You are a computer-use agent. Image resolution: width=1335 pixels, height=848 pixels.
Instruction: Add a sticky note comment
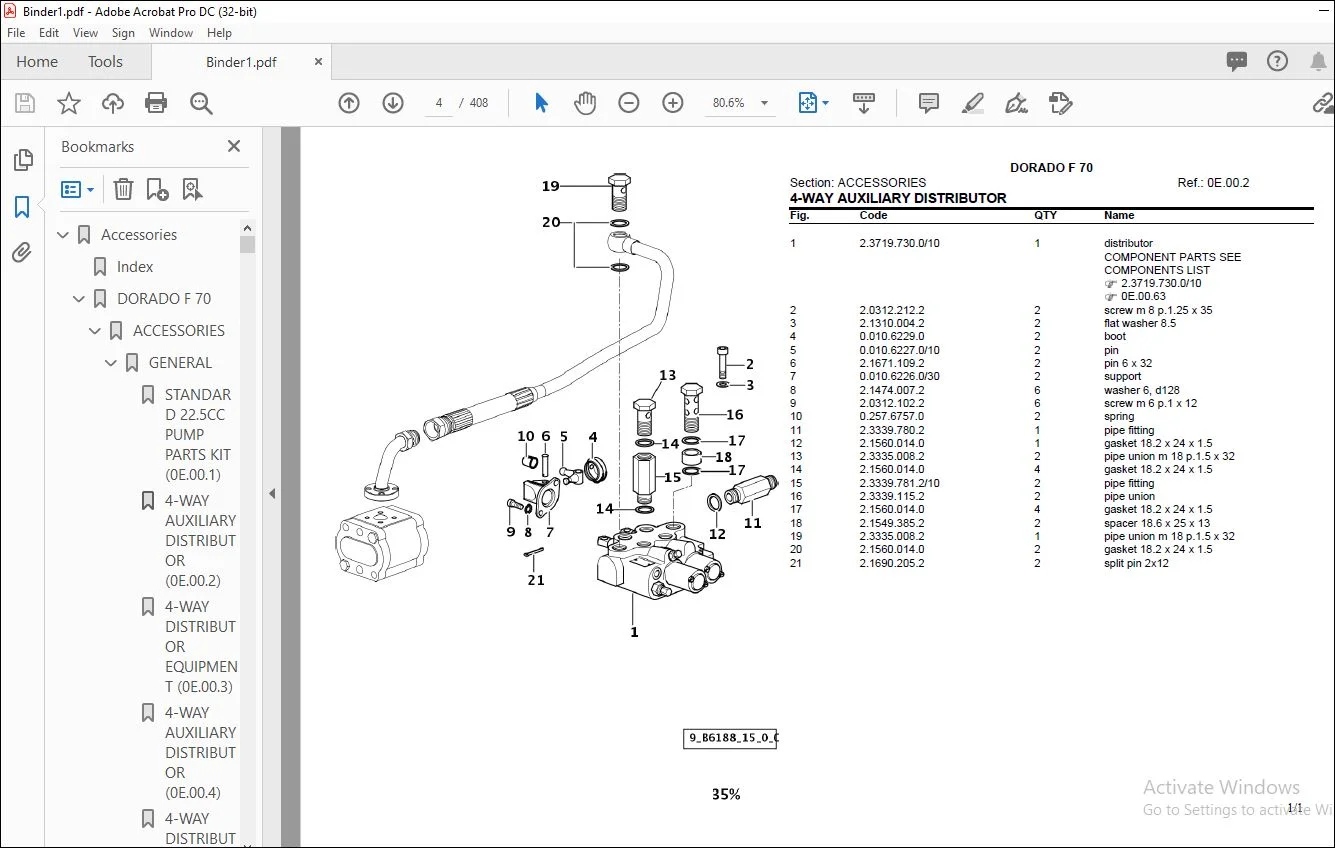[929, 103]
